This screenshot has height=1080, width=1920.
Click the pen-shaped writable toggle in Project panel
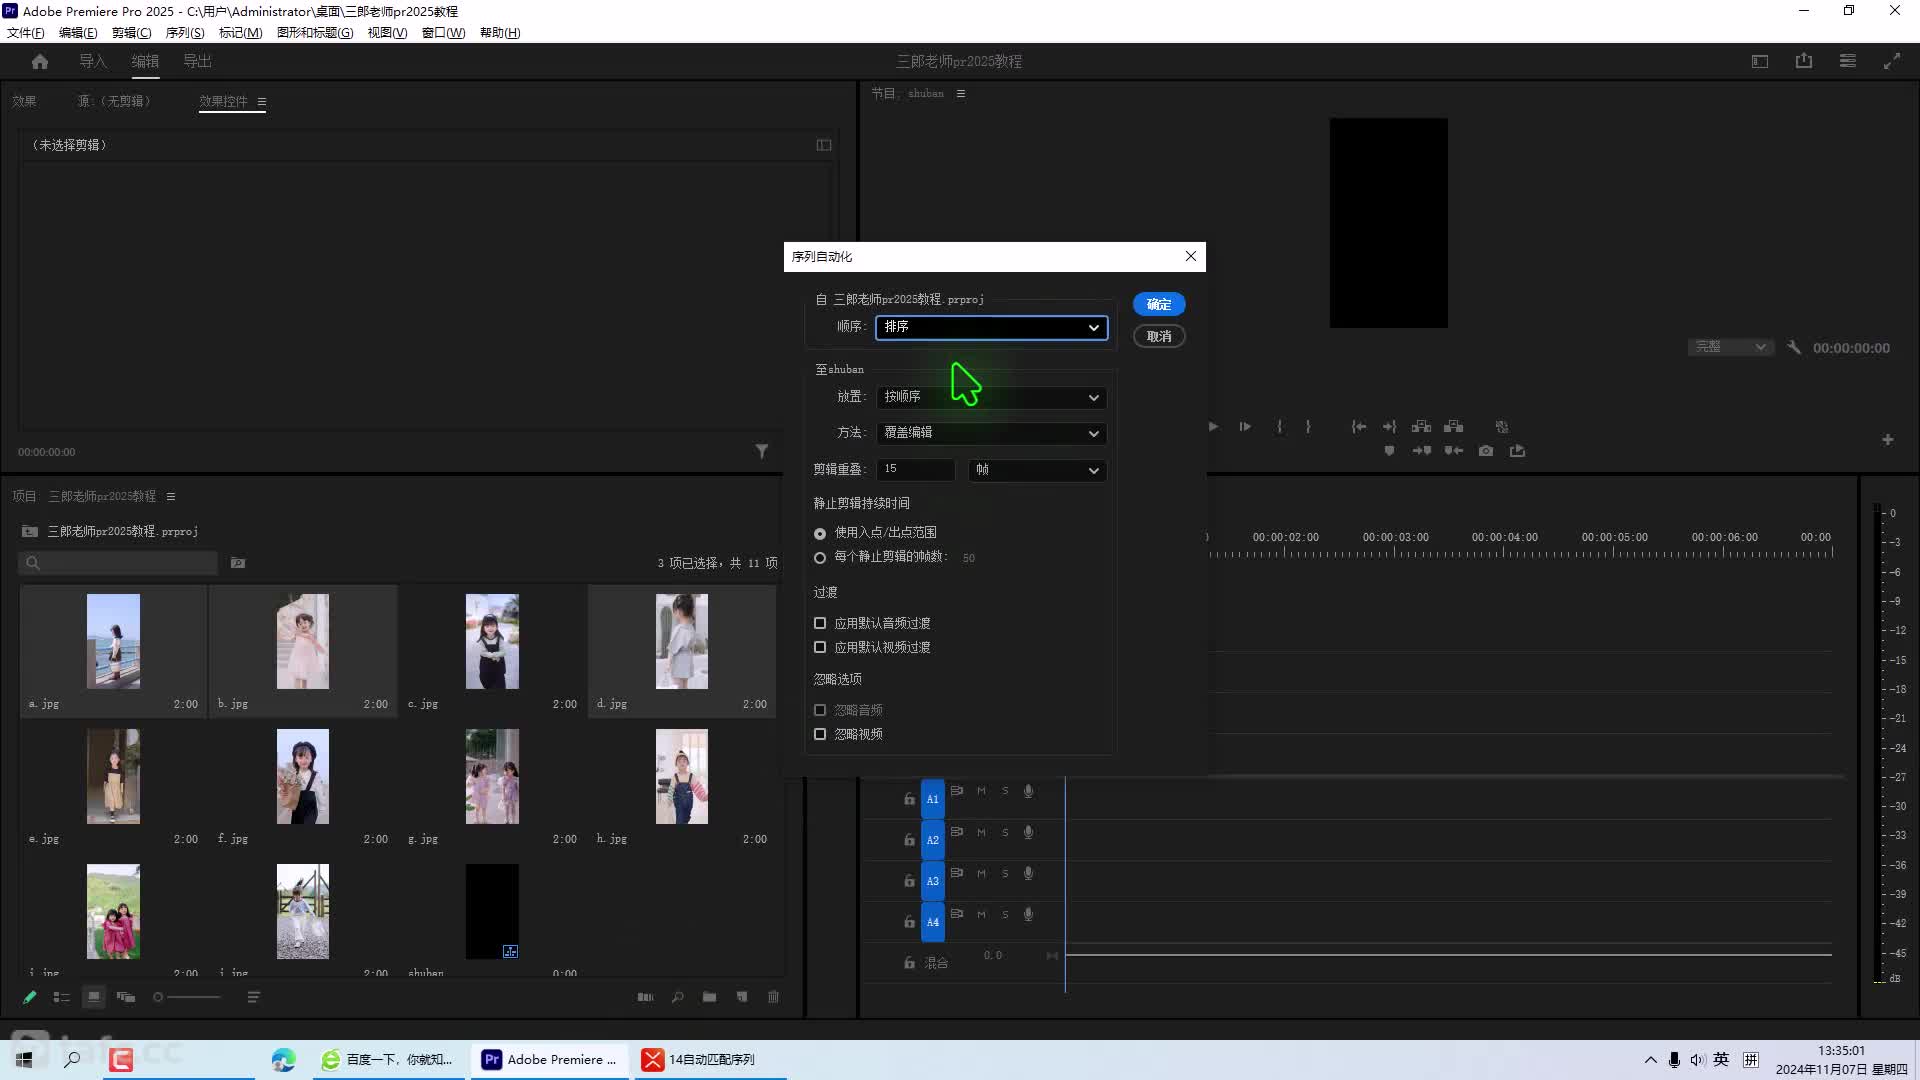(x=30, y=997)
